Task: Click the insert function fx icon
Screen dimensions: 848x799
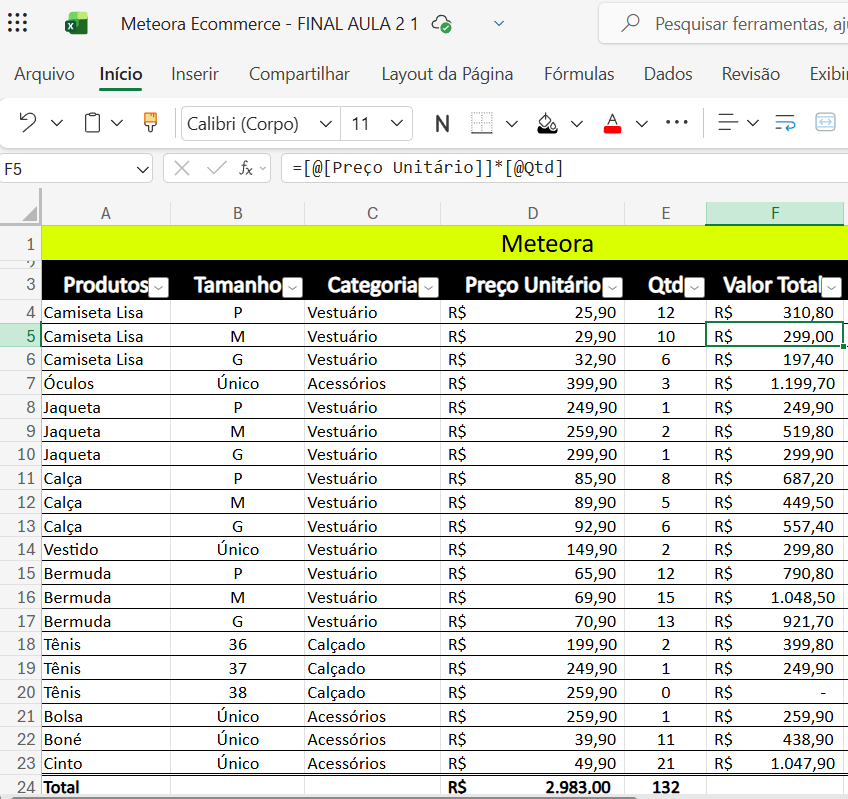Action: pyautogui.click(x=246, y=169)
